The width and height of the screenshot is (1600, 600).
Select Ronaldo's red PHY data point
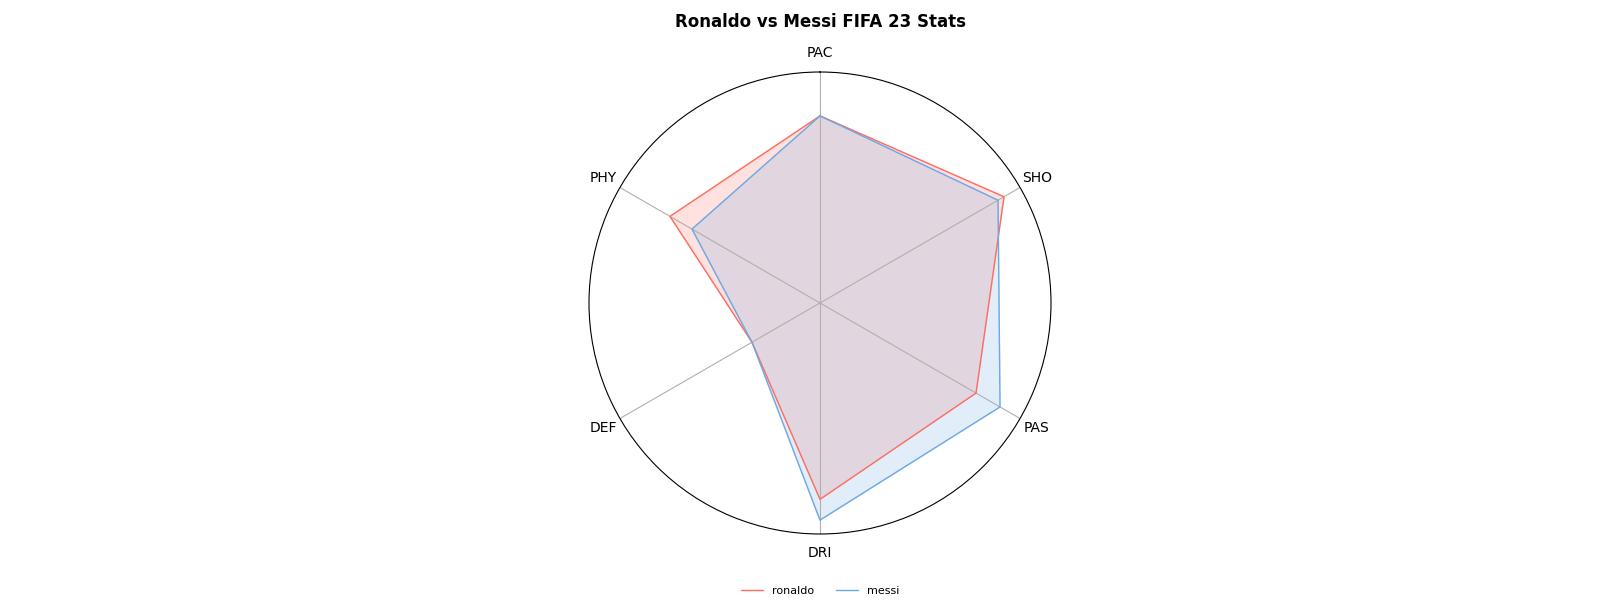click(670, 216)
